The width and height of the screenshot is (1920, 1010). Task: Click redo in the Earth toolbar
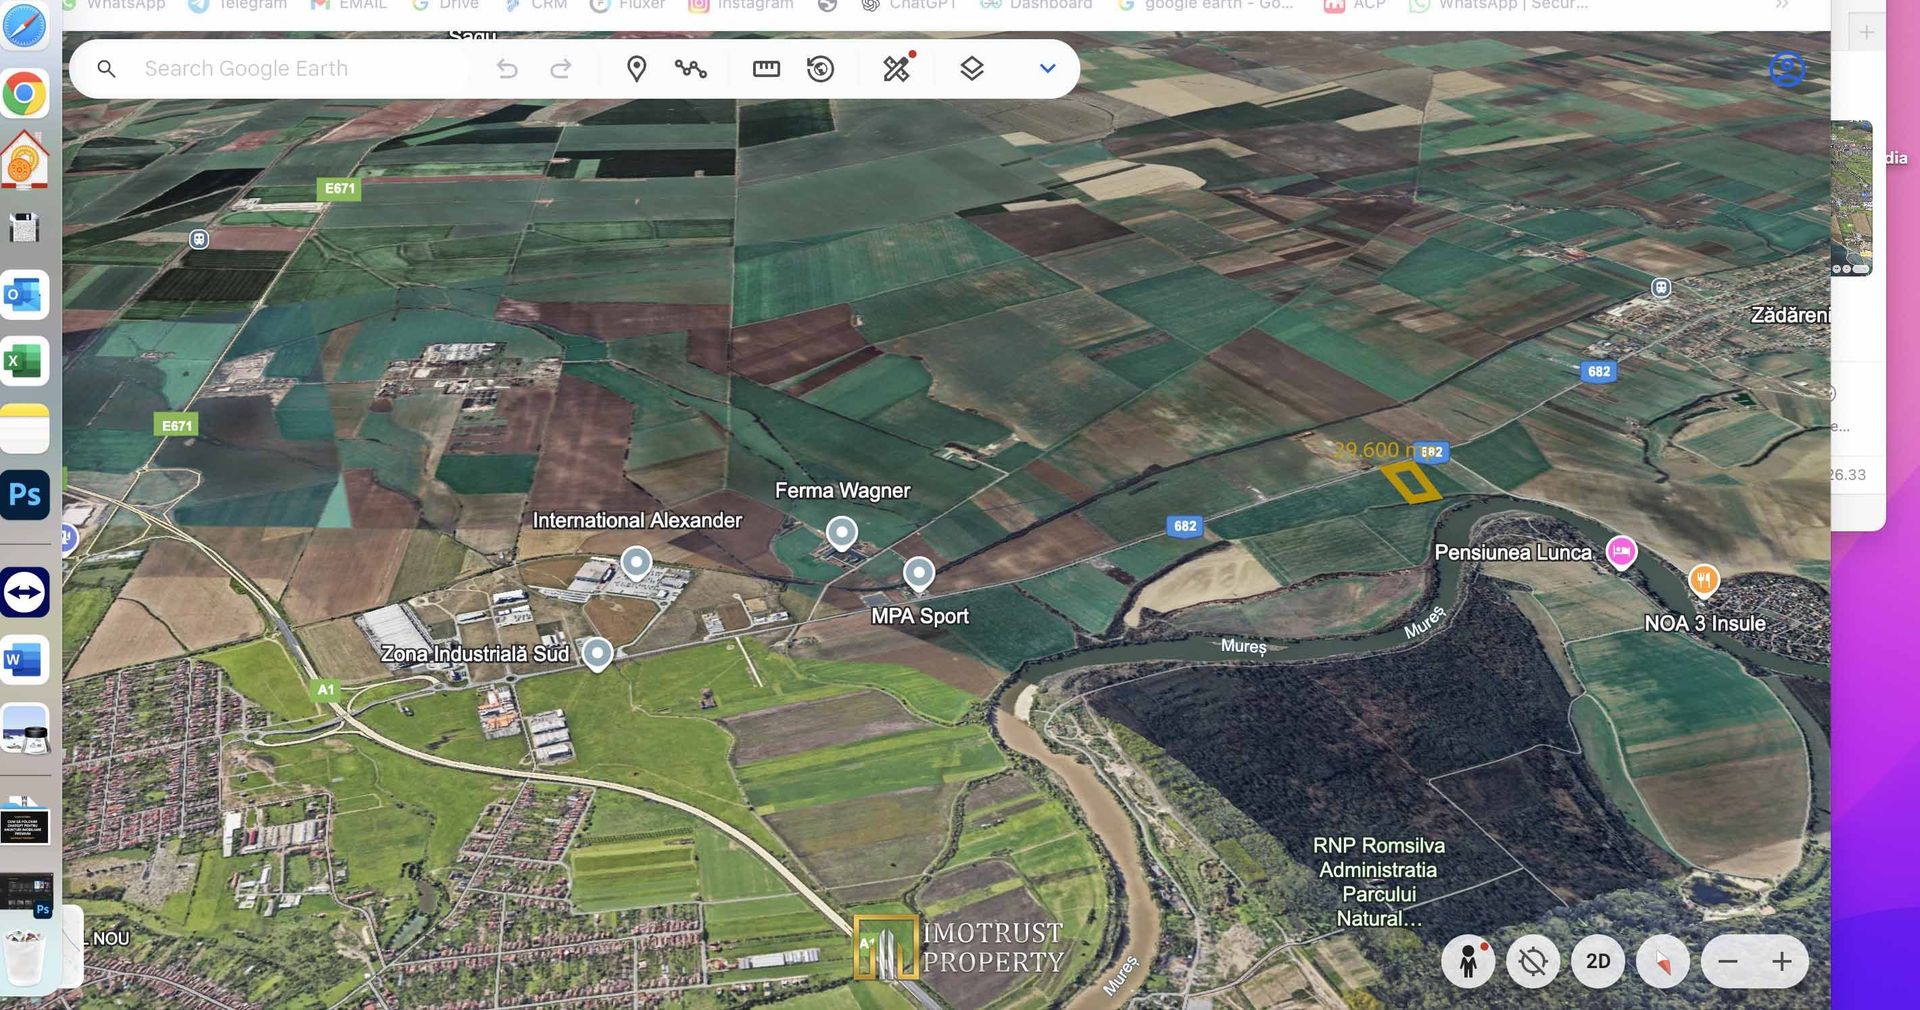tap(562, 68)
